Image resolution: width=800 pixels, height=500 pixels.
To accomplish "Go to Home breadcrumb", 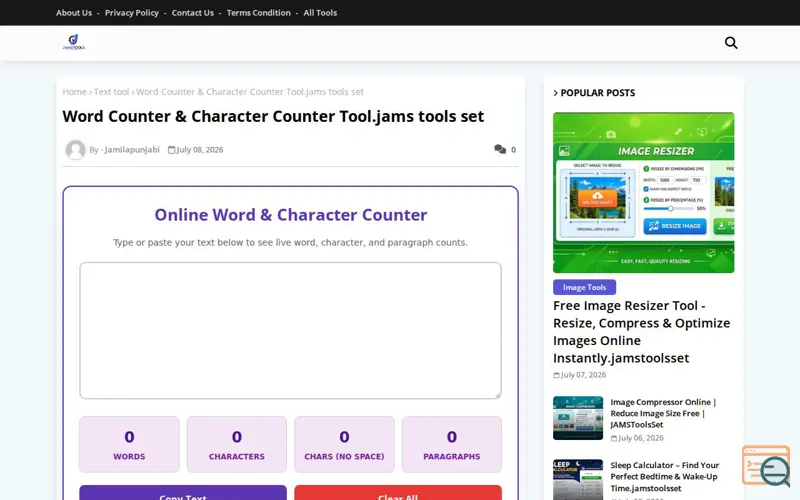I will (x=74, y=92).
